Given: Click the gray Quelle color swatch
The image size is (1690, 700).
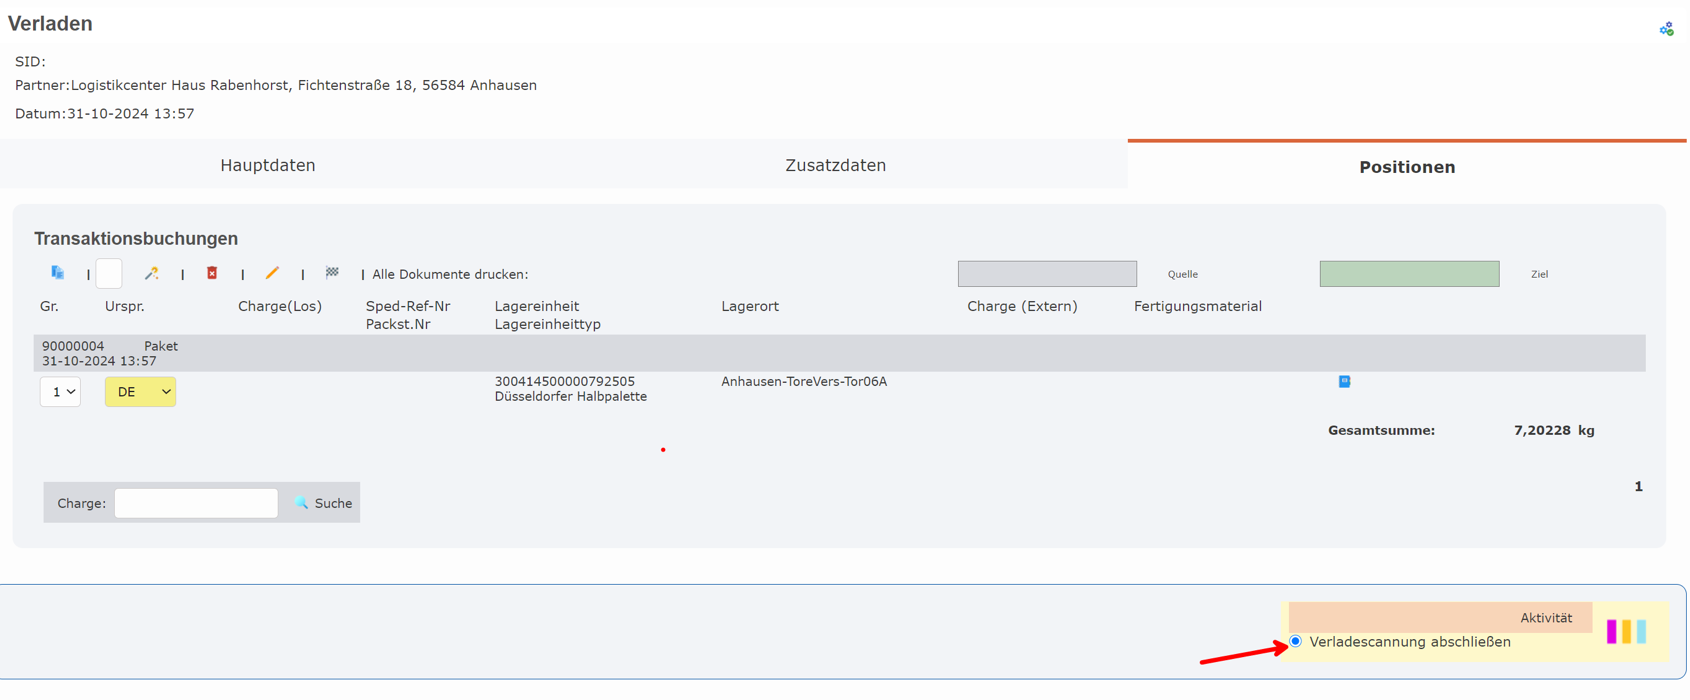Looking at the screenshot, I should (x=1047, y=274).
